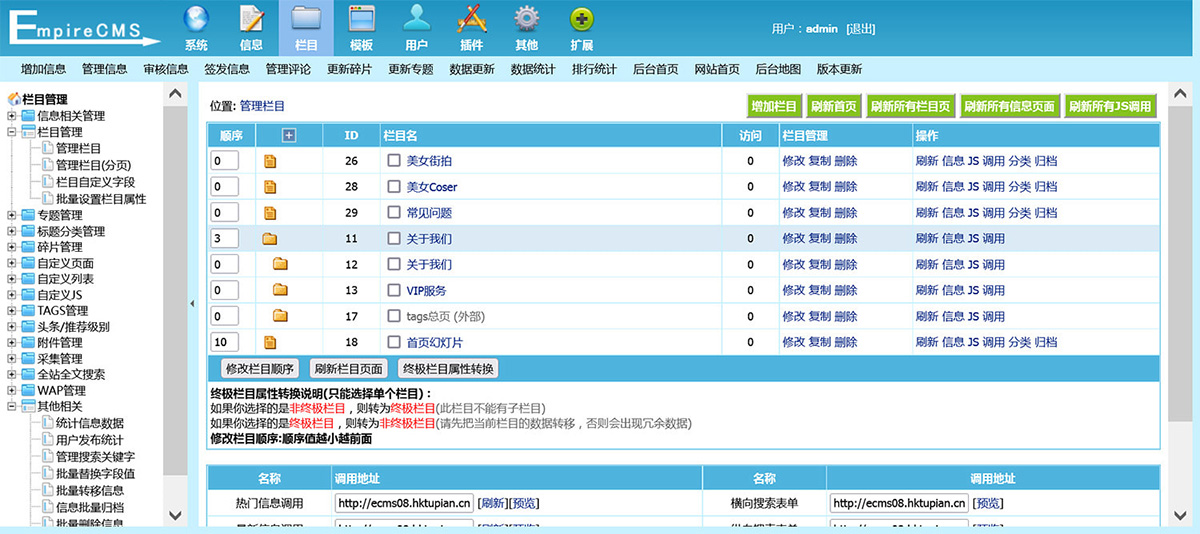Image resolution: width=1200 pixels, height=534 pixels.
Task: Click the 插件 tools icon in top navigation
Action: 471,19
